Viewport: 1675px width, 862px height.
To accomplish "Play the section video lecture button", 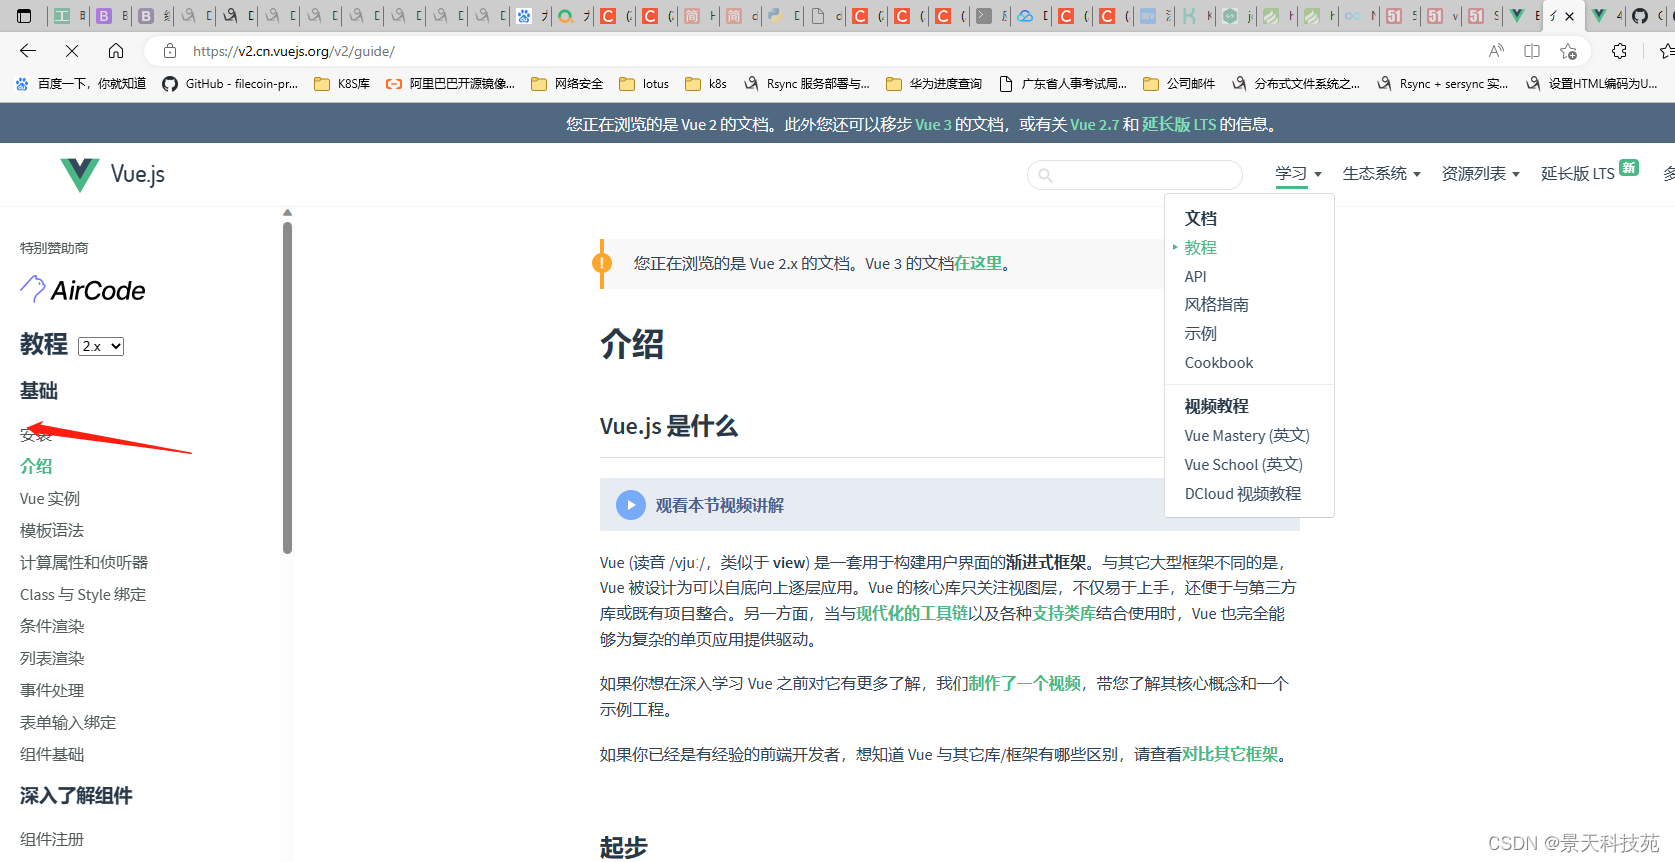I will [x=630, y=505].
